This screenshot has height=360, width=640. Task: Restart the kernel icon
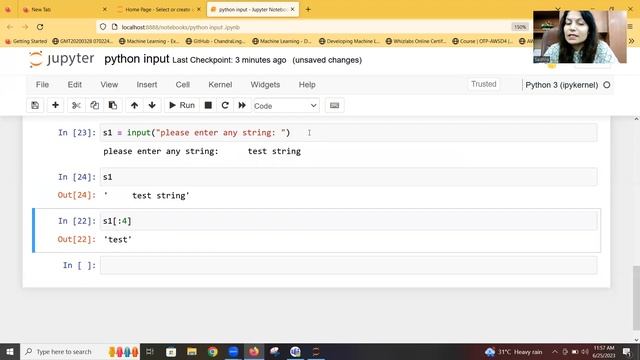[x=225, y=105]
